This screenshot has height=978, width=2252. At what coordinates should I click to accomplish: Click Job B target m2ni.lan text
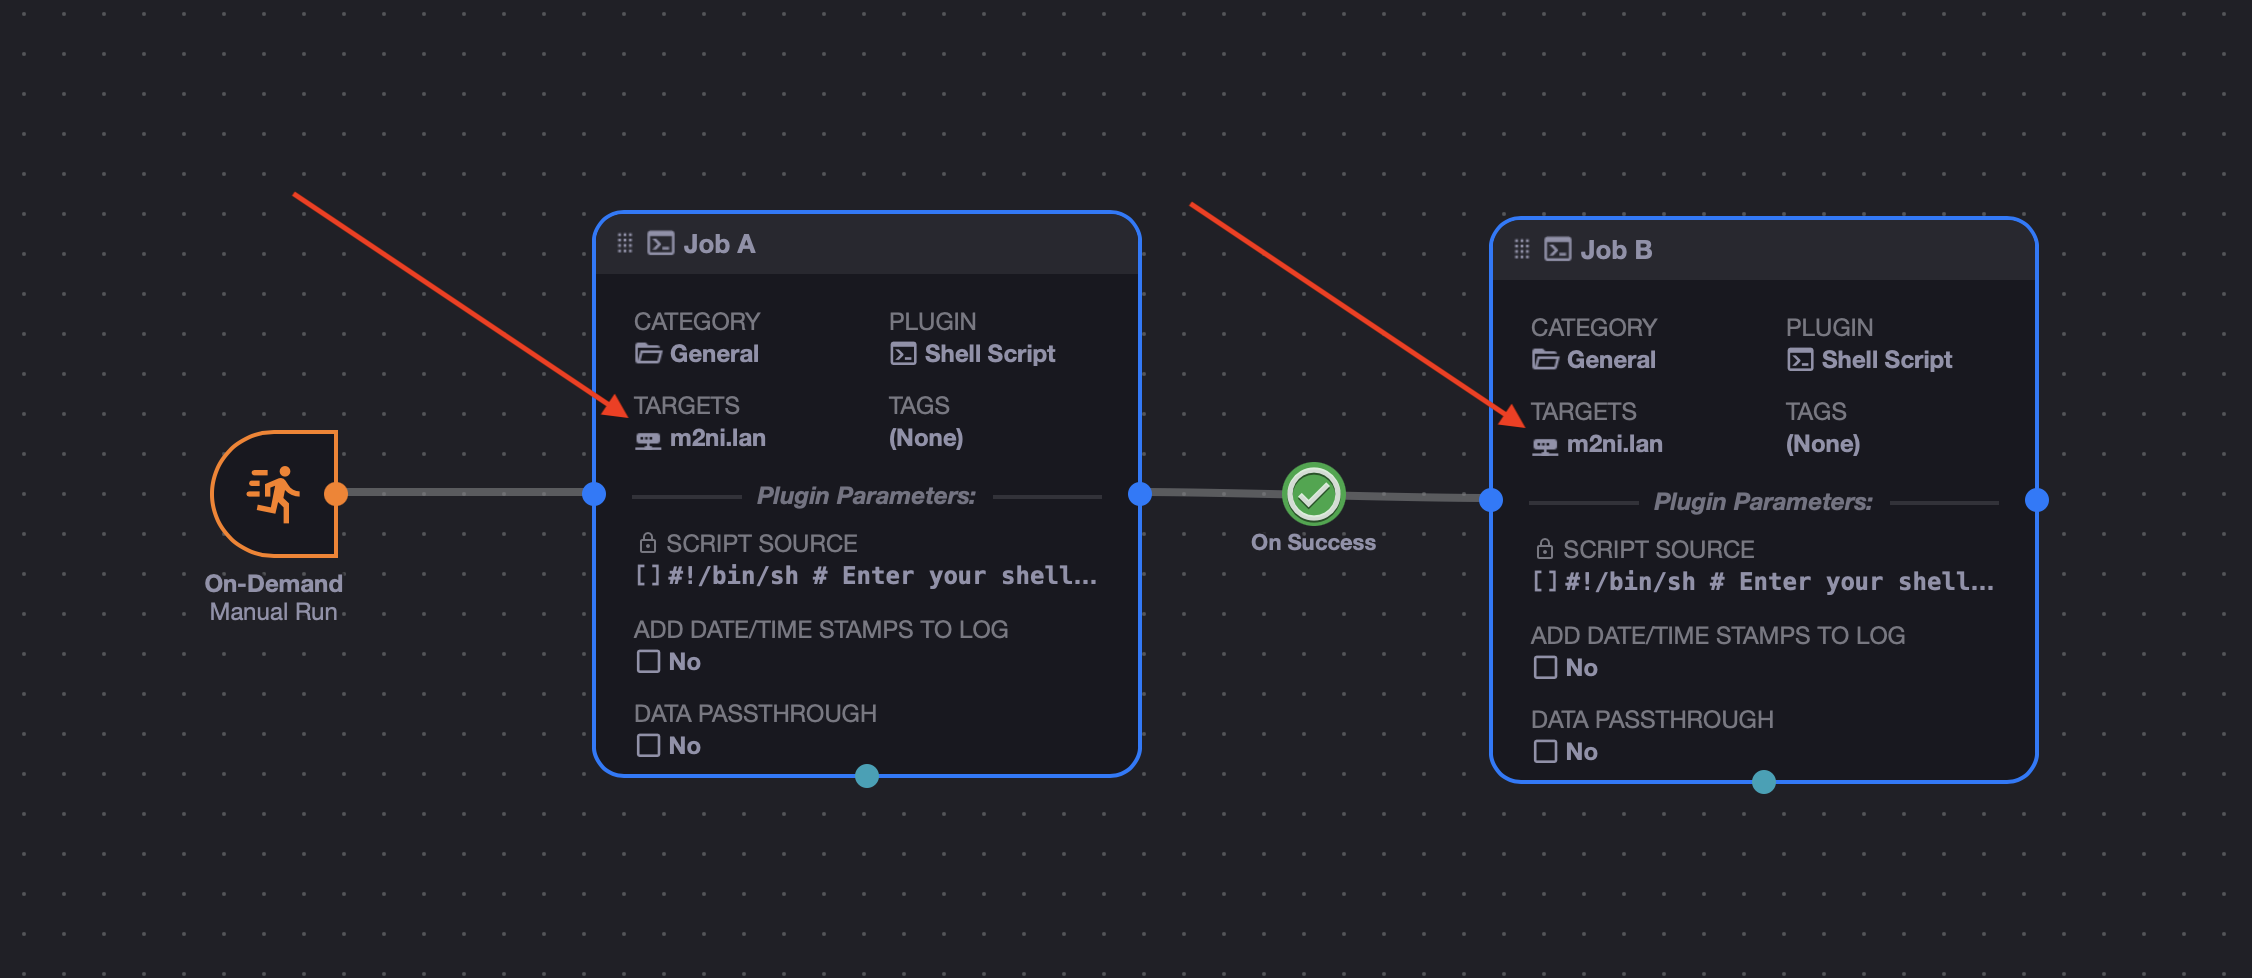coord(1615,444)
